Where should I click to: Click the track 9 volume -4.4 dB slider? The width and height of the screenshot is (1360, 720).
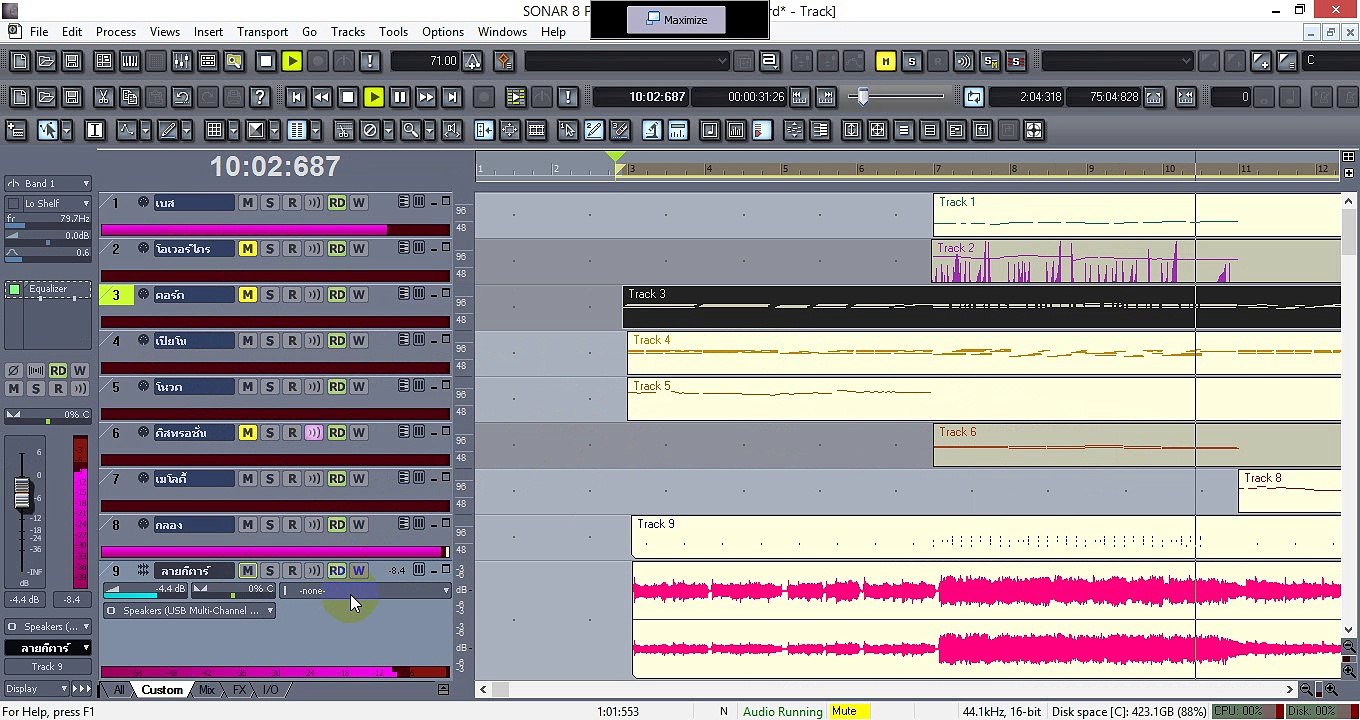tap(146, 590)
